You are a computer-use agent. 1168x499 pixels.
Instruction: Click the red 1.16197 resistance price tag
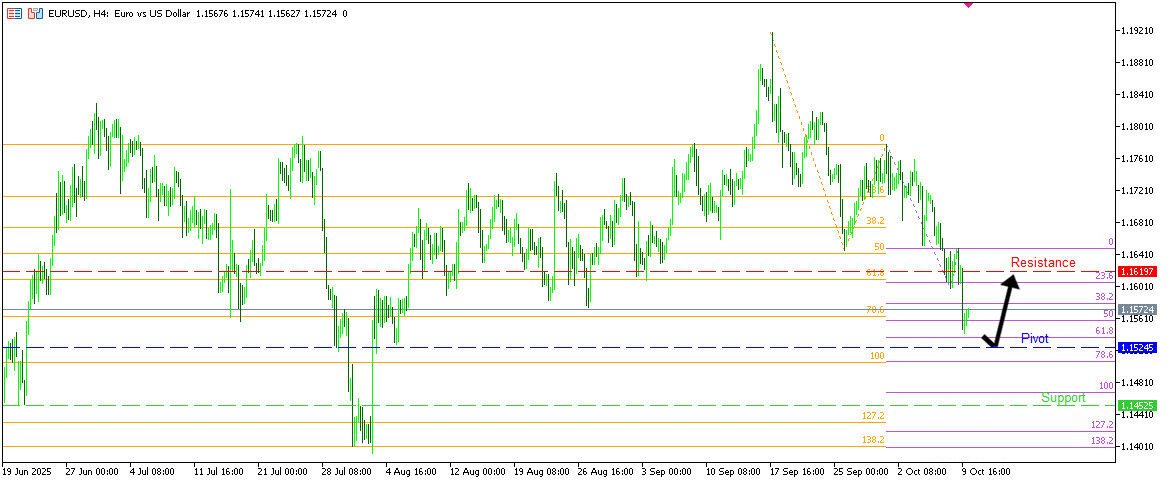(1138, 272)
